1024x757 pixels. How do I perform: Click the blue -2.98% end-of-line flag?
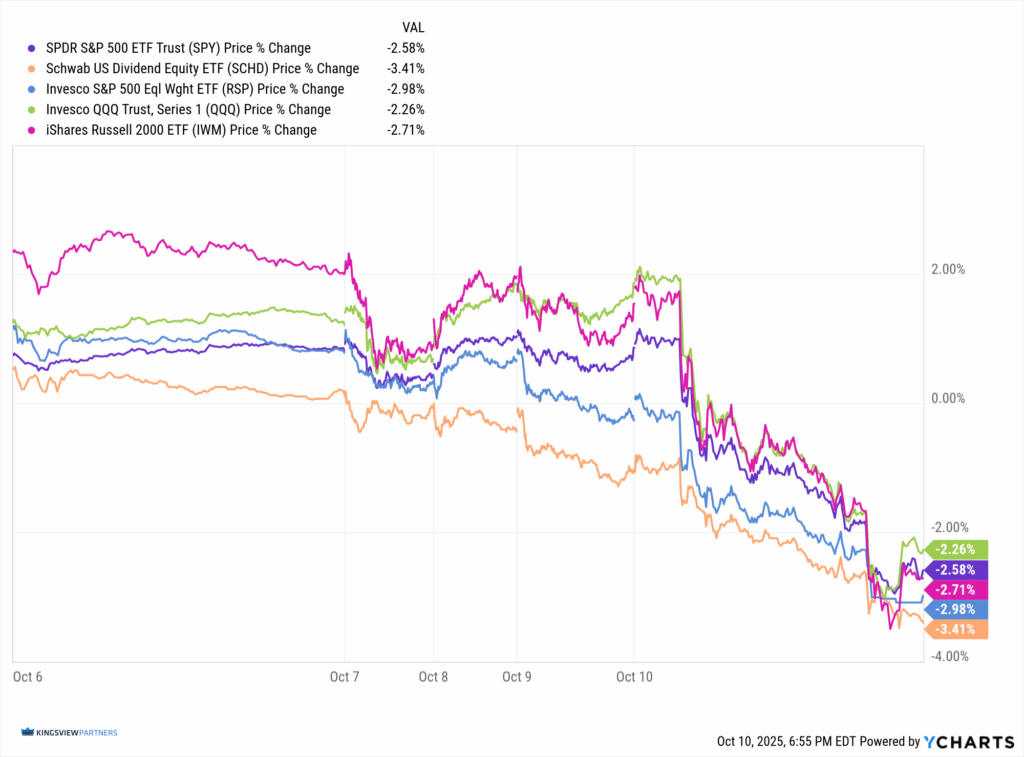point(959,609)
